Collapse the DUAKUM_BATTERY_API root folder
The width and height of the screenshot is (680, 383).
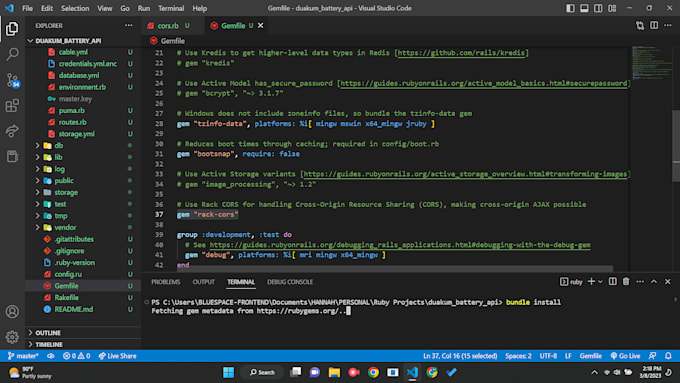(x=69, y=41)
